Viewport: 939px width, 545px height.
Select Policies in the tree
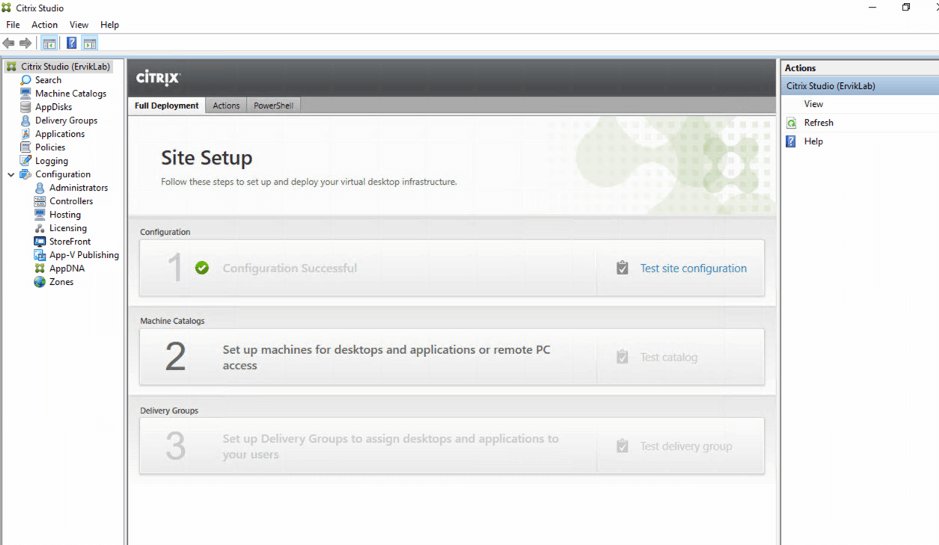(50, 147)
